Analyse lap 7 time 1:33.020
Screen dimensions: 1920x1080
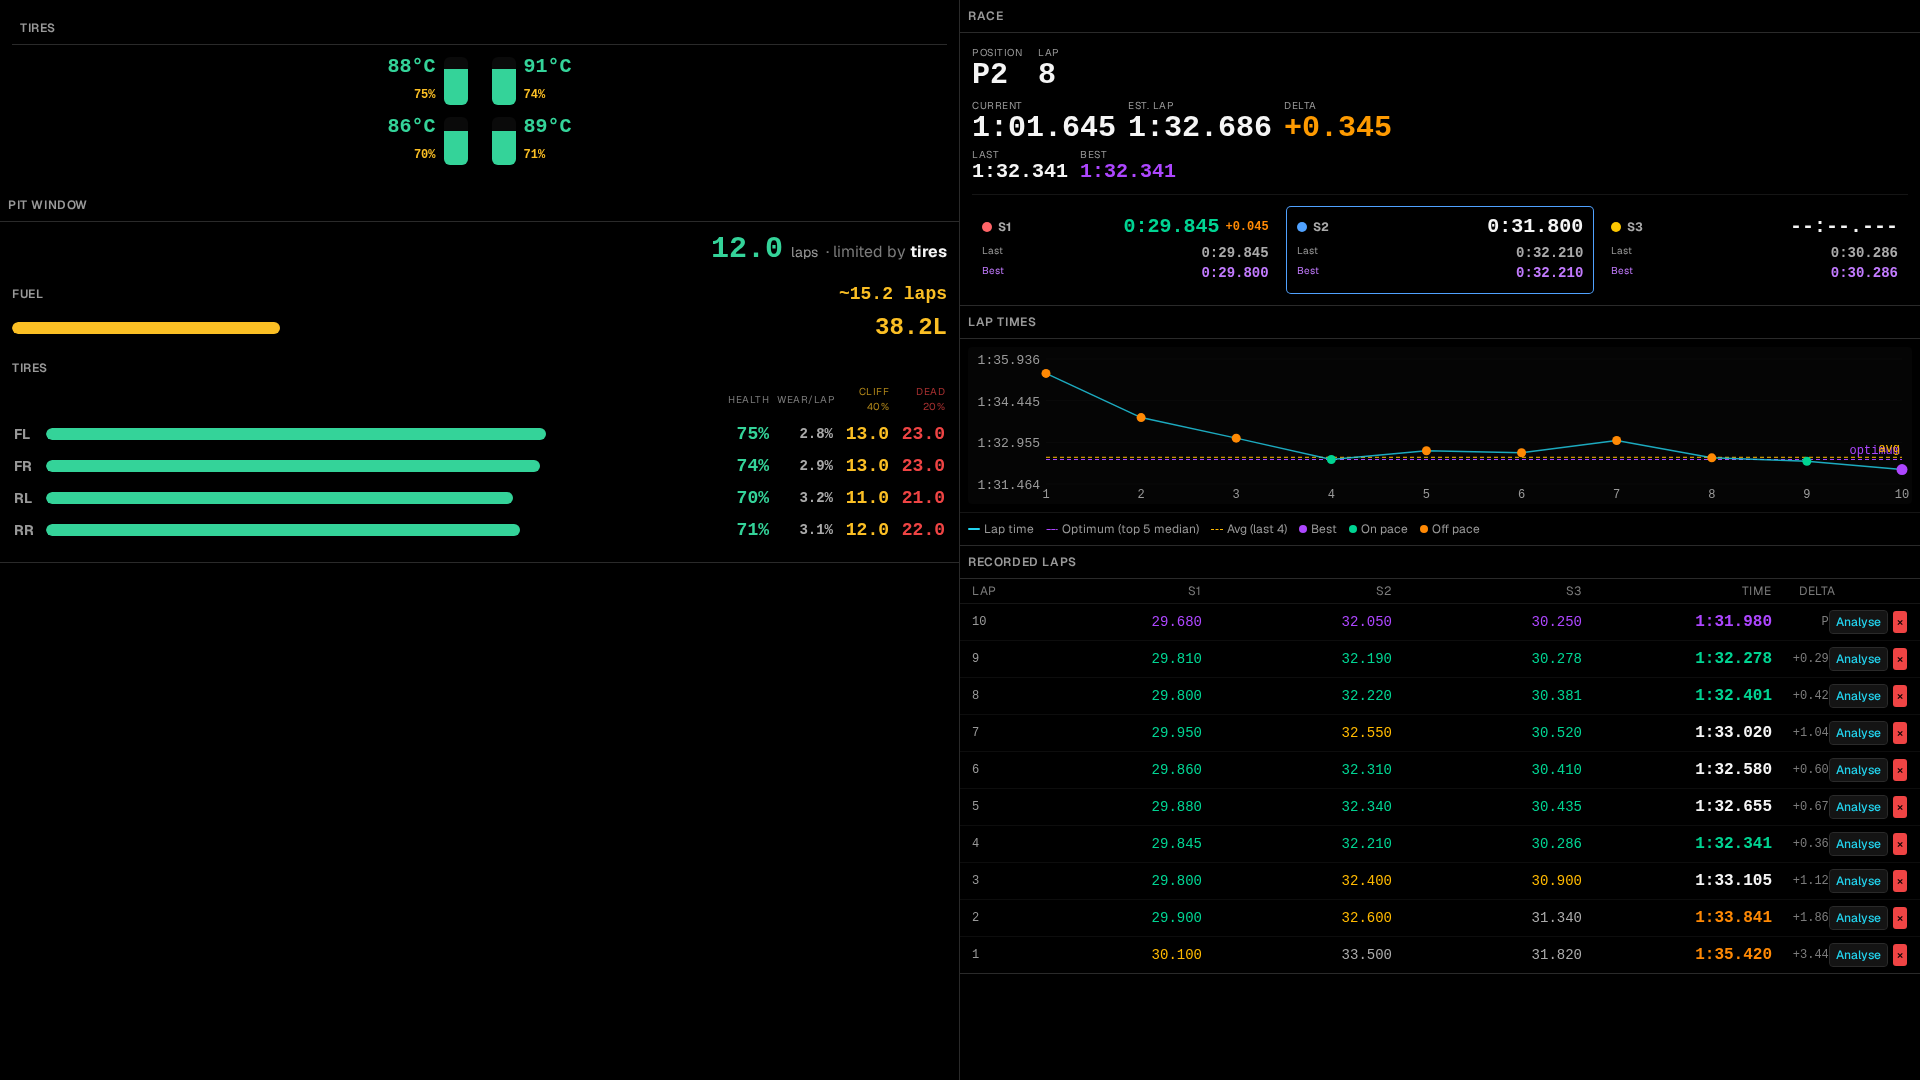click(1858, 733)
